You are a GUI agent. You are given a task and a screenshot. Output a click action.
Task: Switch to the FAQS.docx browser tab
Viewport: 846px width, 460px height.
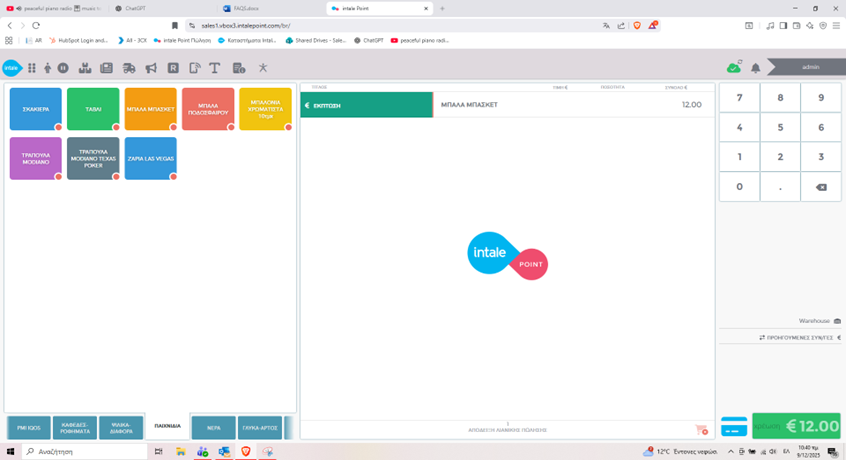(x=270, y=8)
